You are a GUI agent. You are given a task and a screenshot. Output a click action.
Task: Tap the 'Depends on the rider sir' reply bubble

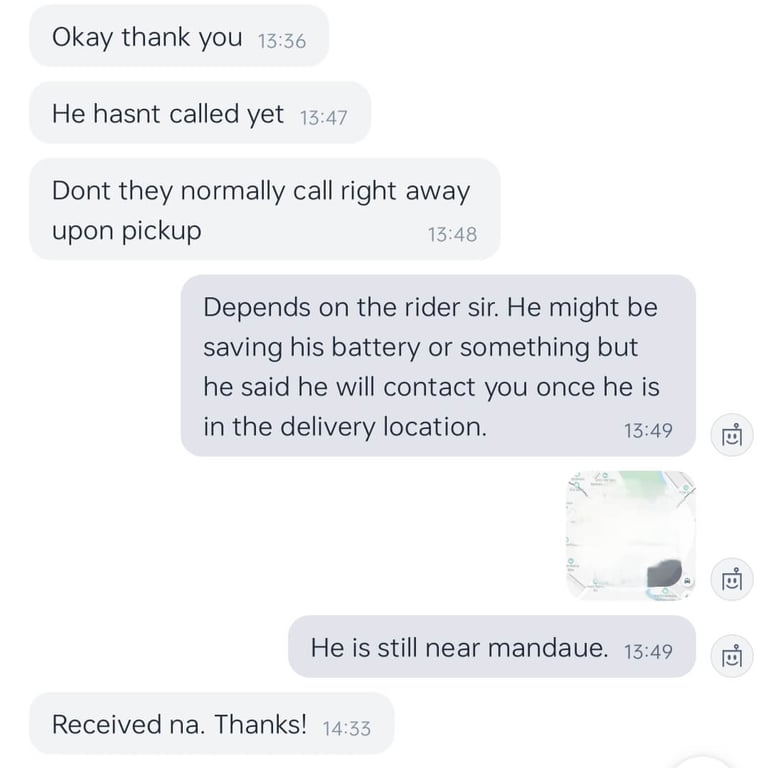coord(438,366)
